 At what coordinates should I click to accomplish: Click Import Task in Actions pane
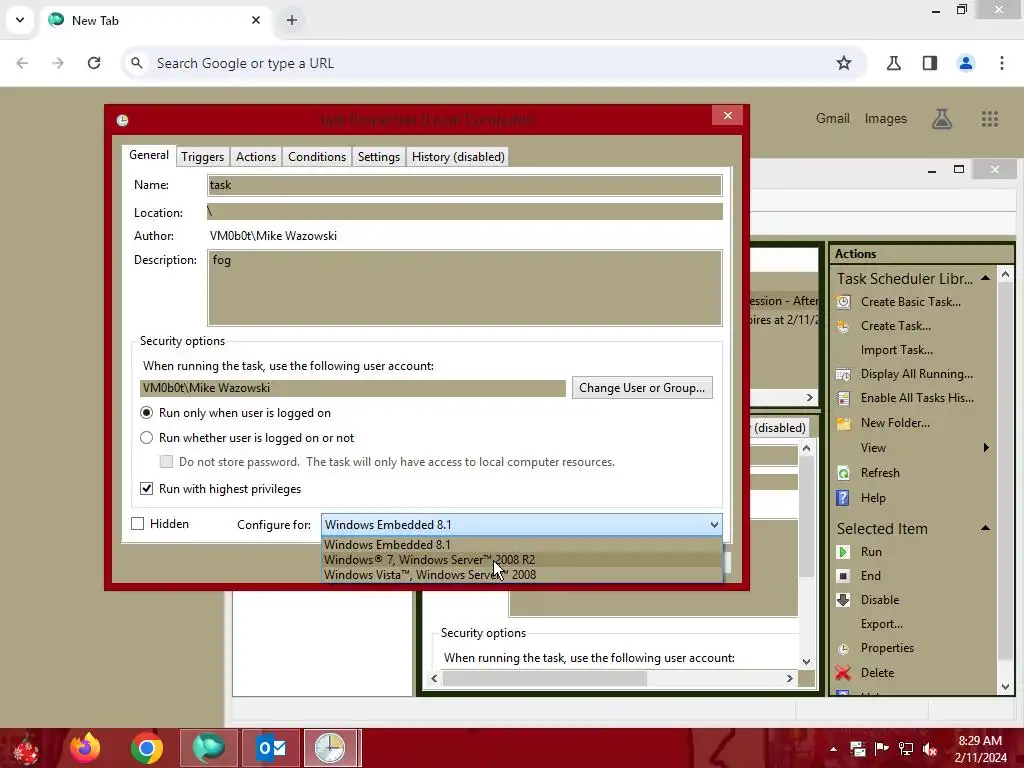[896, 350]
